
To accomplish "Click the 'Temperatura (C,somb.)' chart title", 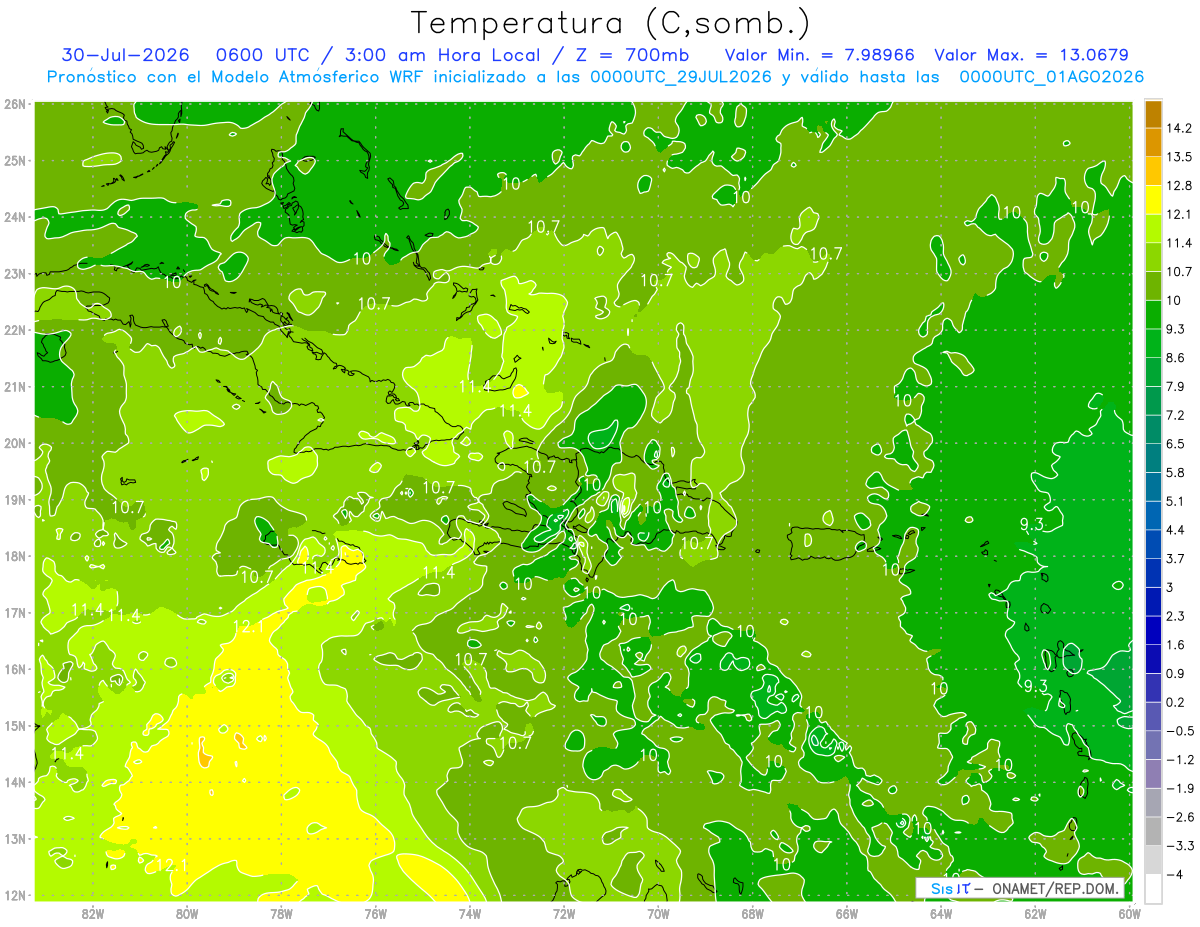I will 611,22.
